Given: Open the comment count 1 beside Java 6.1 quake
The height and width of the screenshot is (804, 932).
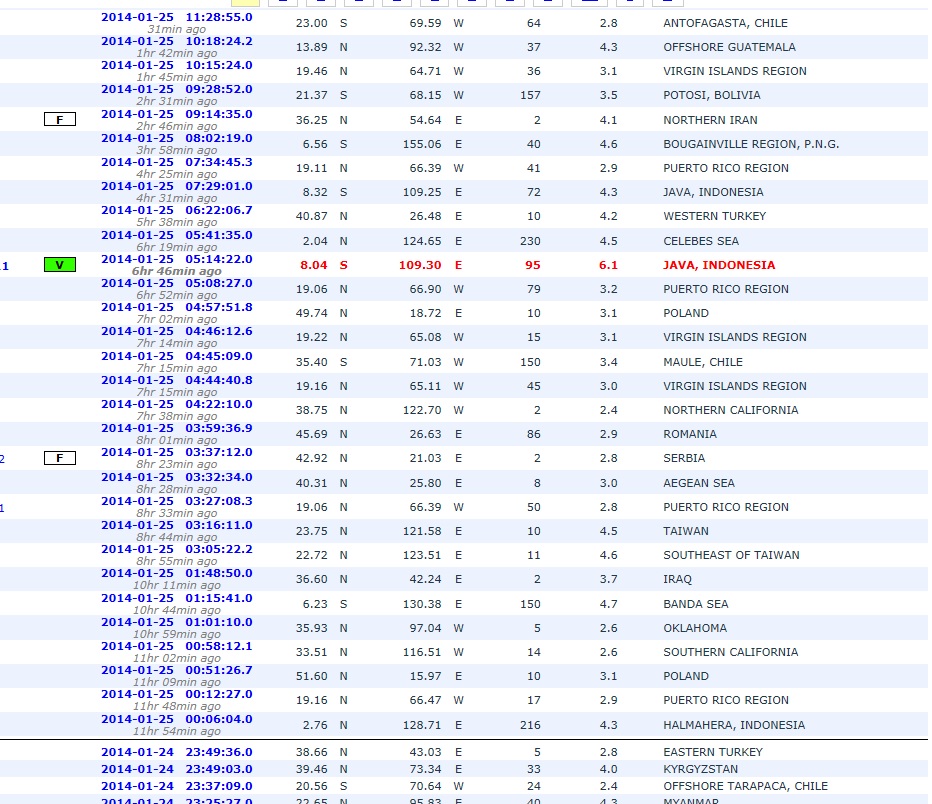Looking at the screenshot, I should (x=5, y=266).
